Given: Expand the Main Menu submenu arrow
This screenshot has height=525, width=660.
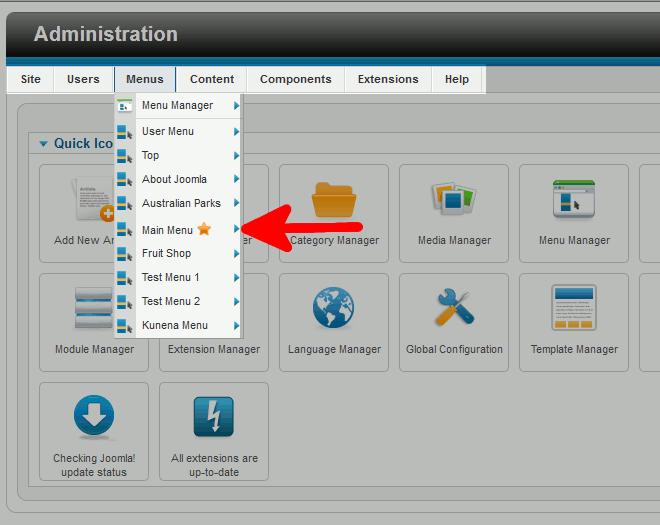Looking at the screenshot, I should click(x=236, y=229).
